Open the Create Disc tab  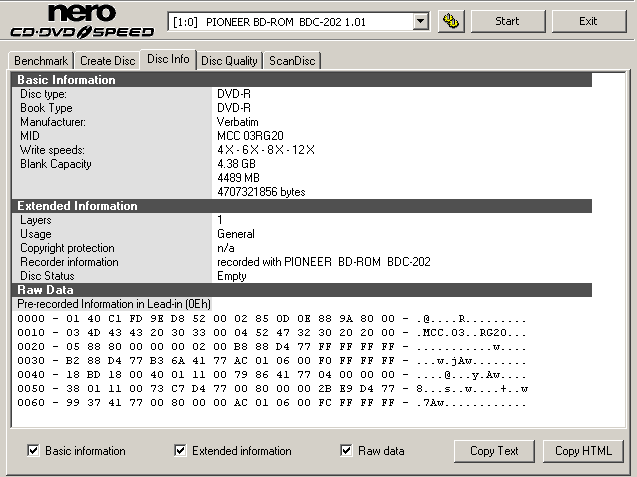point(107,61)
